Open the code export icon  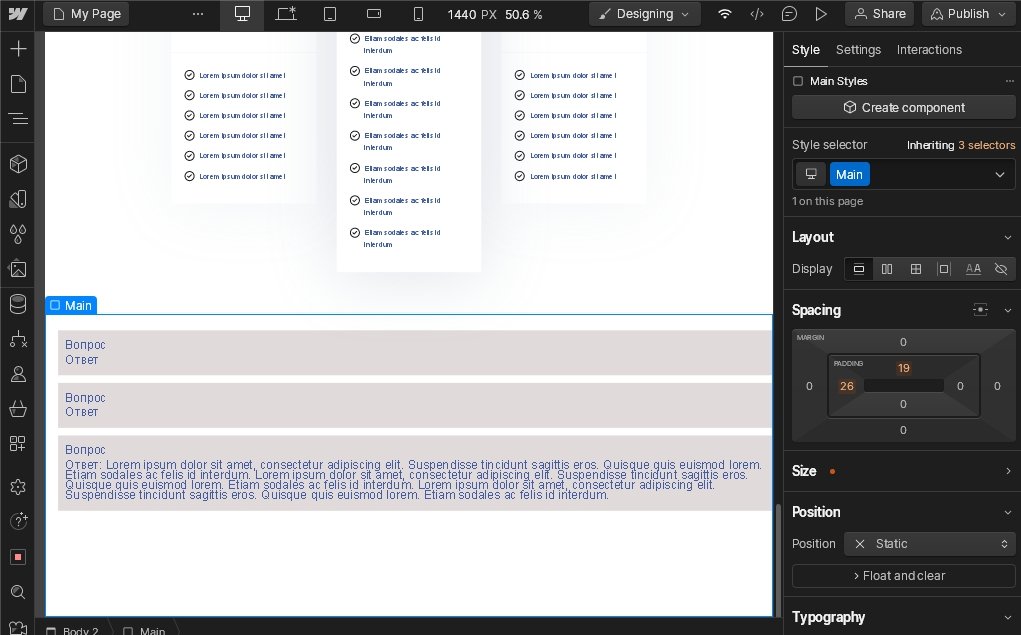tap(757, 14)
